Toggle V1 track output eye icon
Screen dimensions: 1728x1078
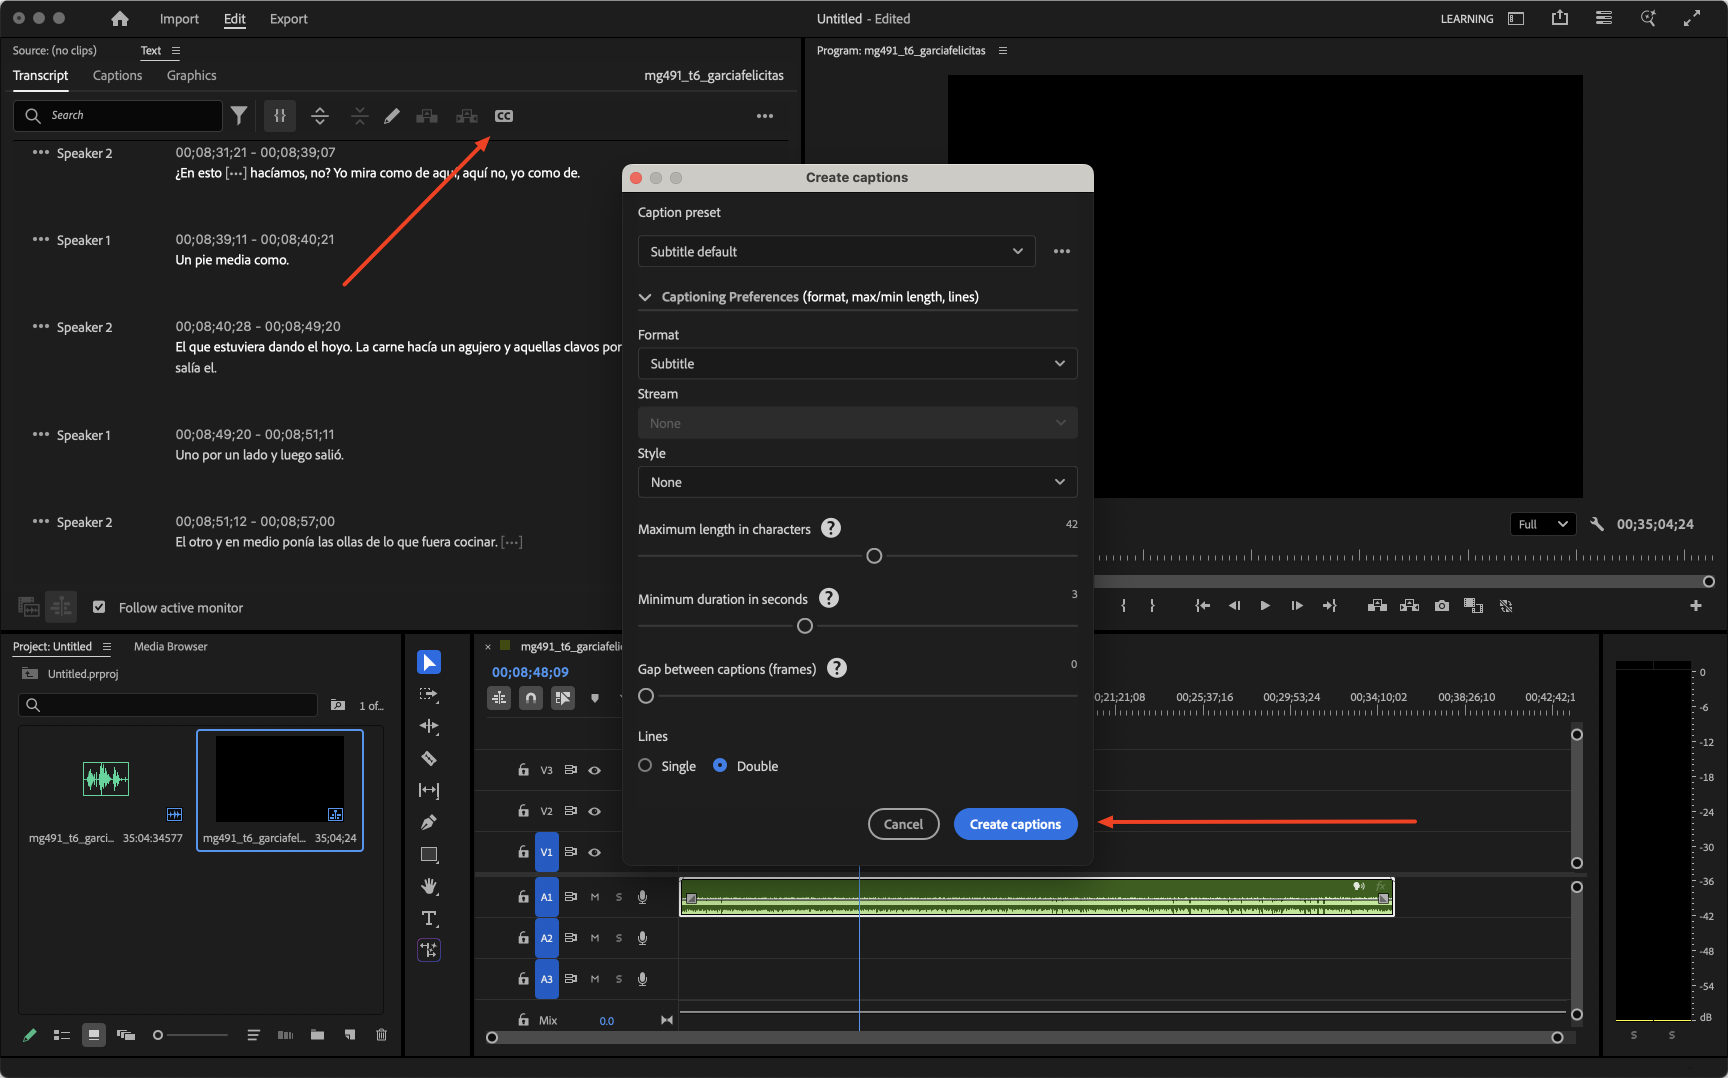(x=595, y=852)
